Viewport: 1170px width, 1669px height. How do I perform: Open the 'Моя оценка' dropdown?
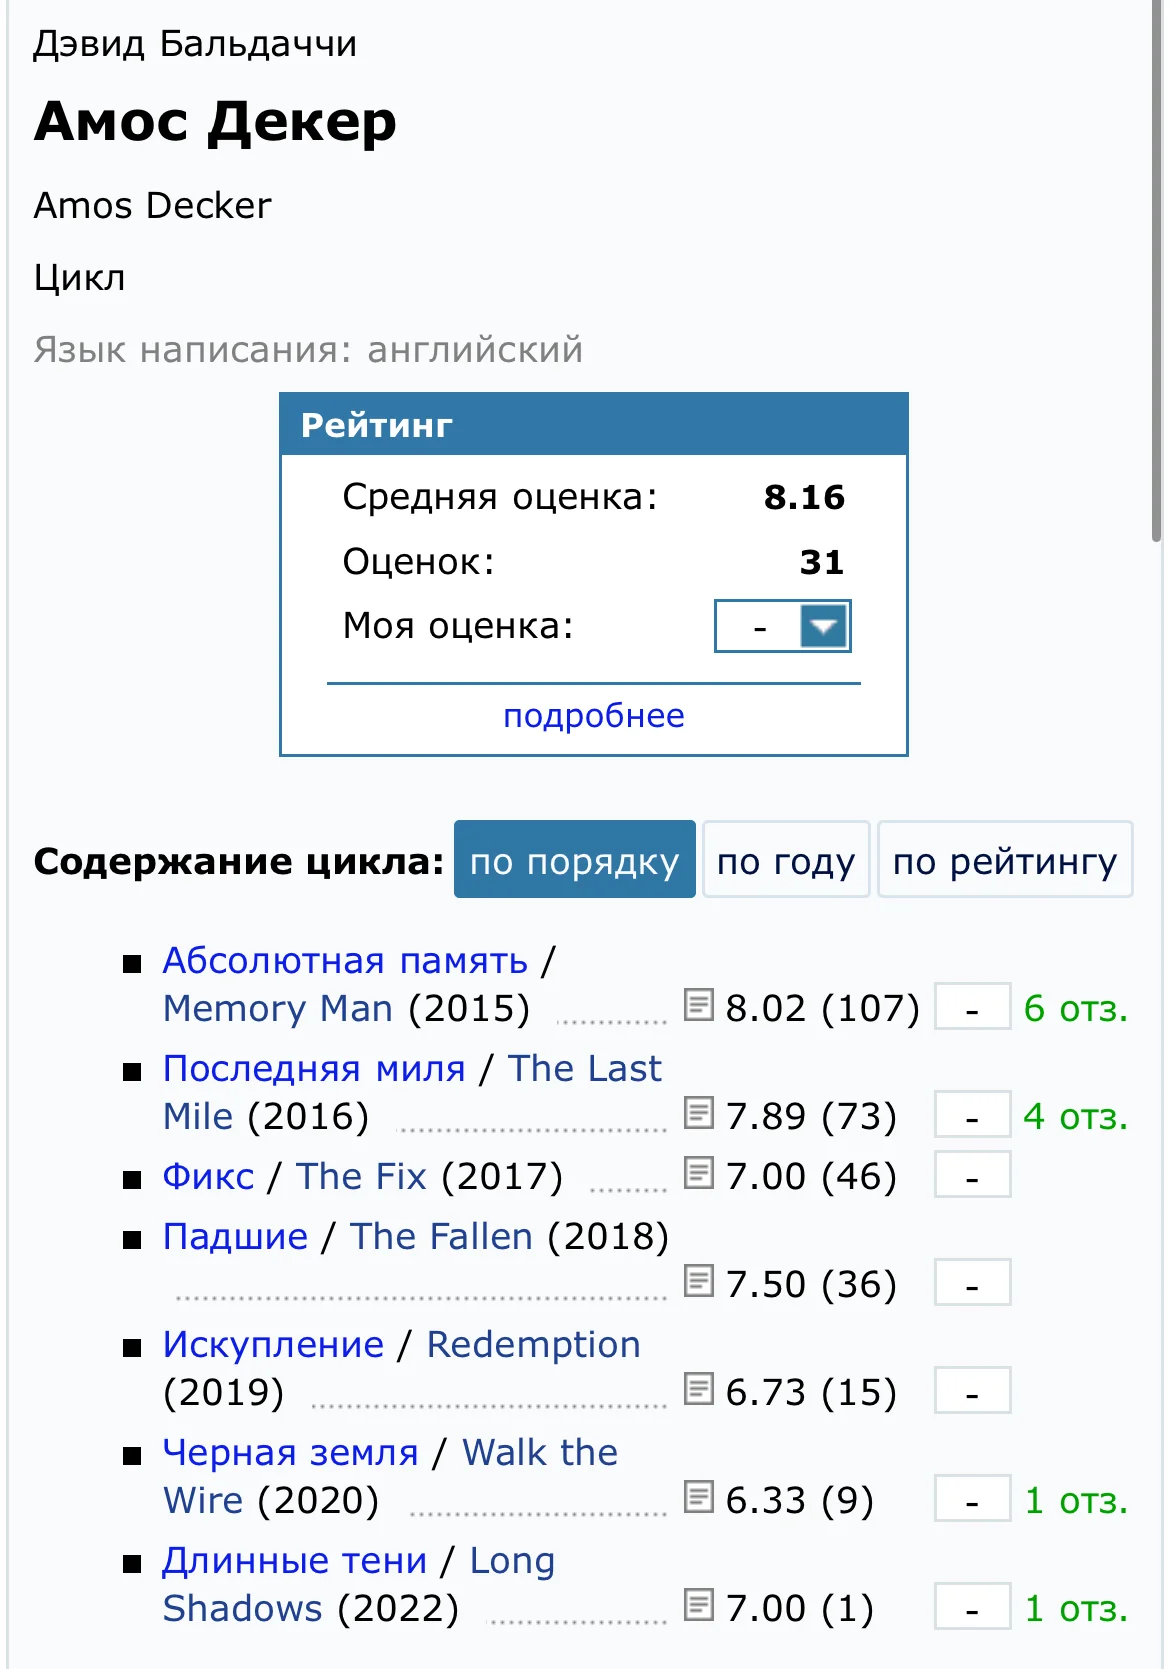783,626
